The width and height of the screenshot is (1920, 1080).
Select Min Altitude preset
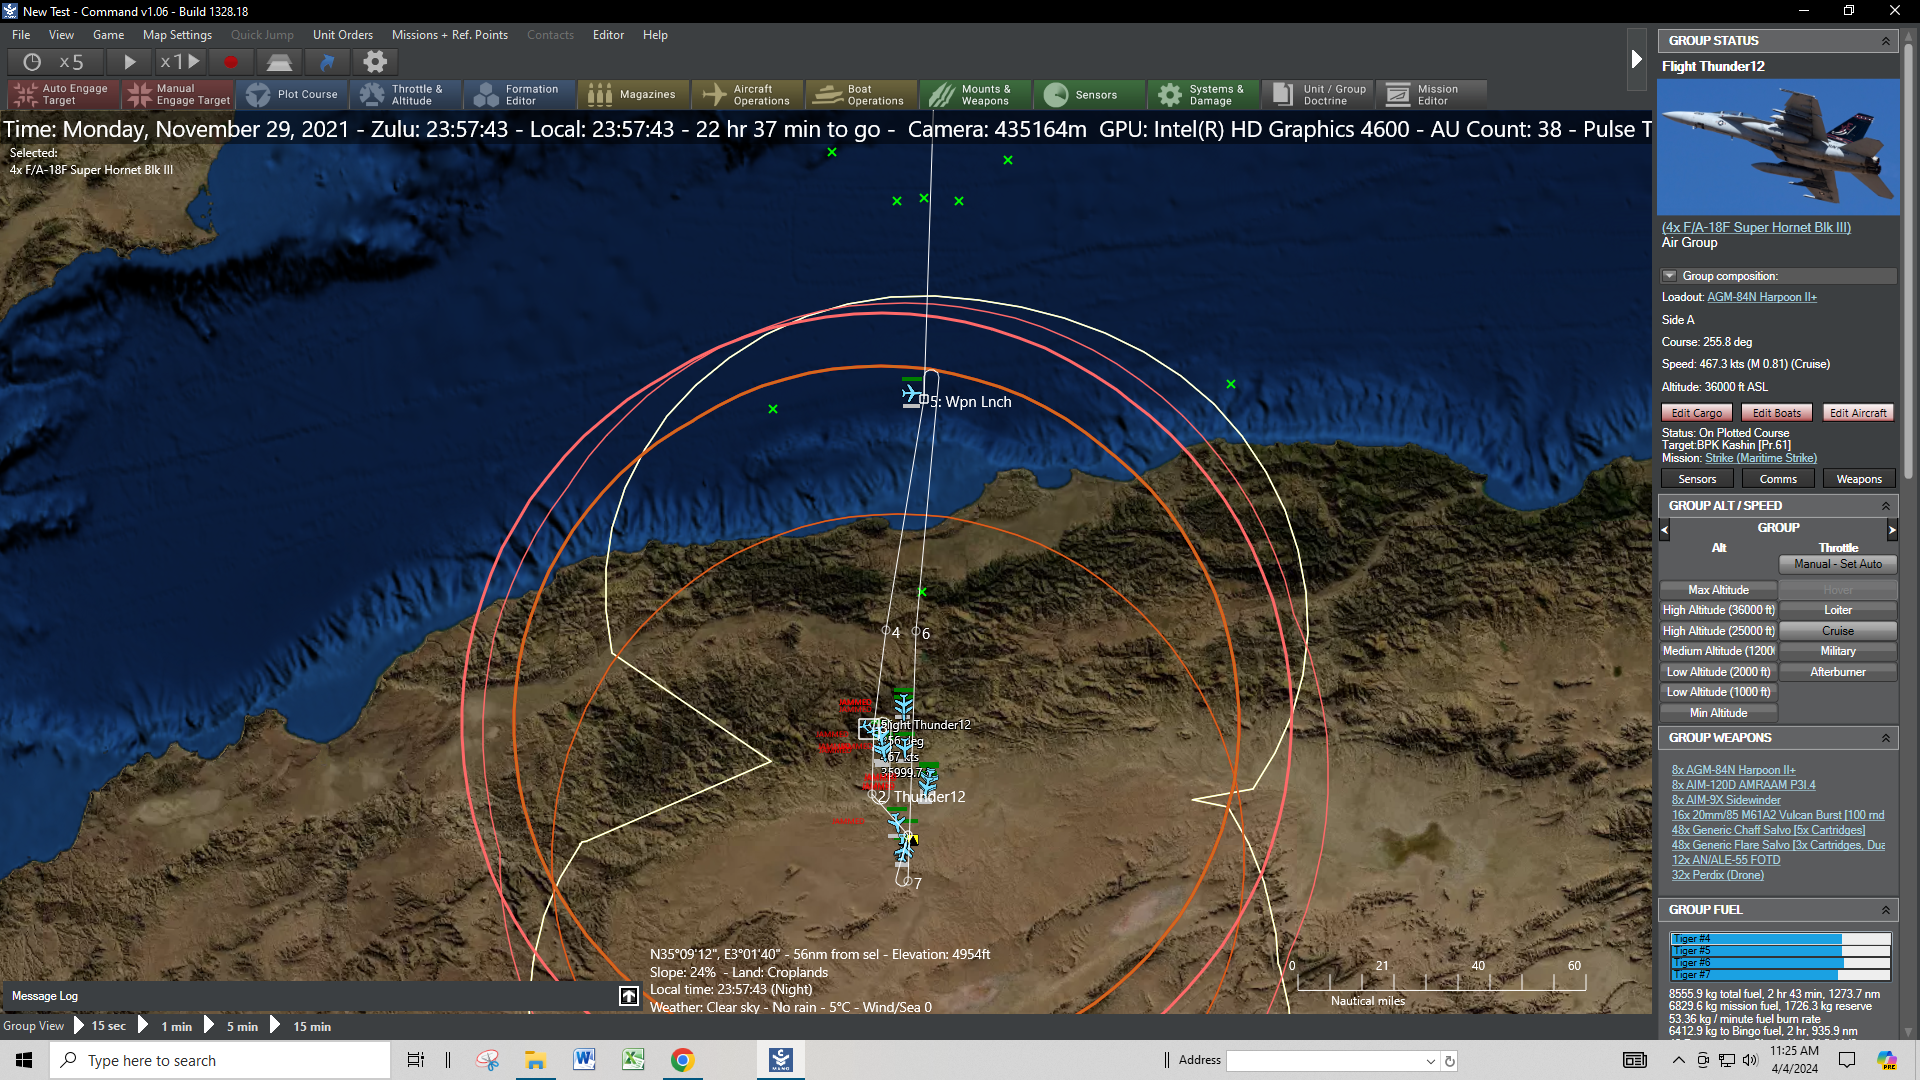click(x=1718, y=713)
